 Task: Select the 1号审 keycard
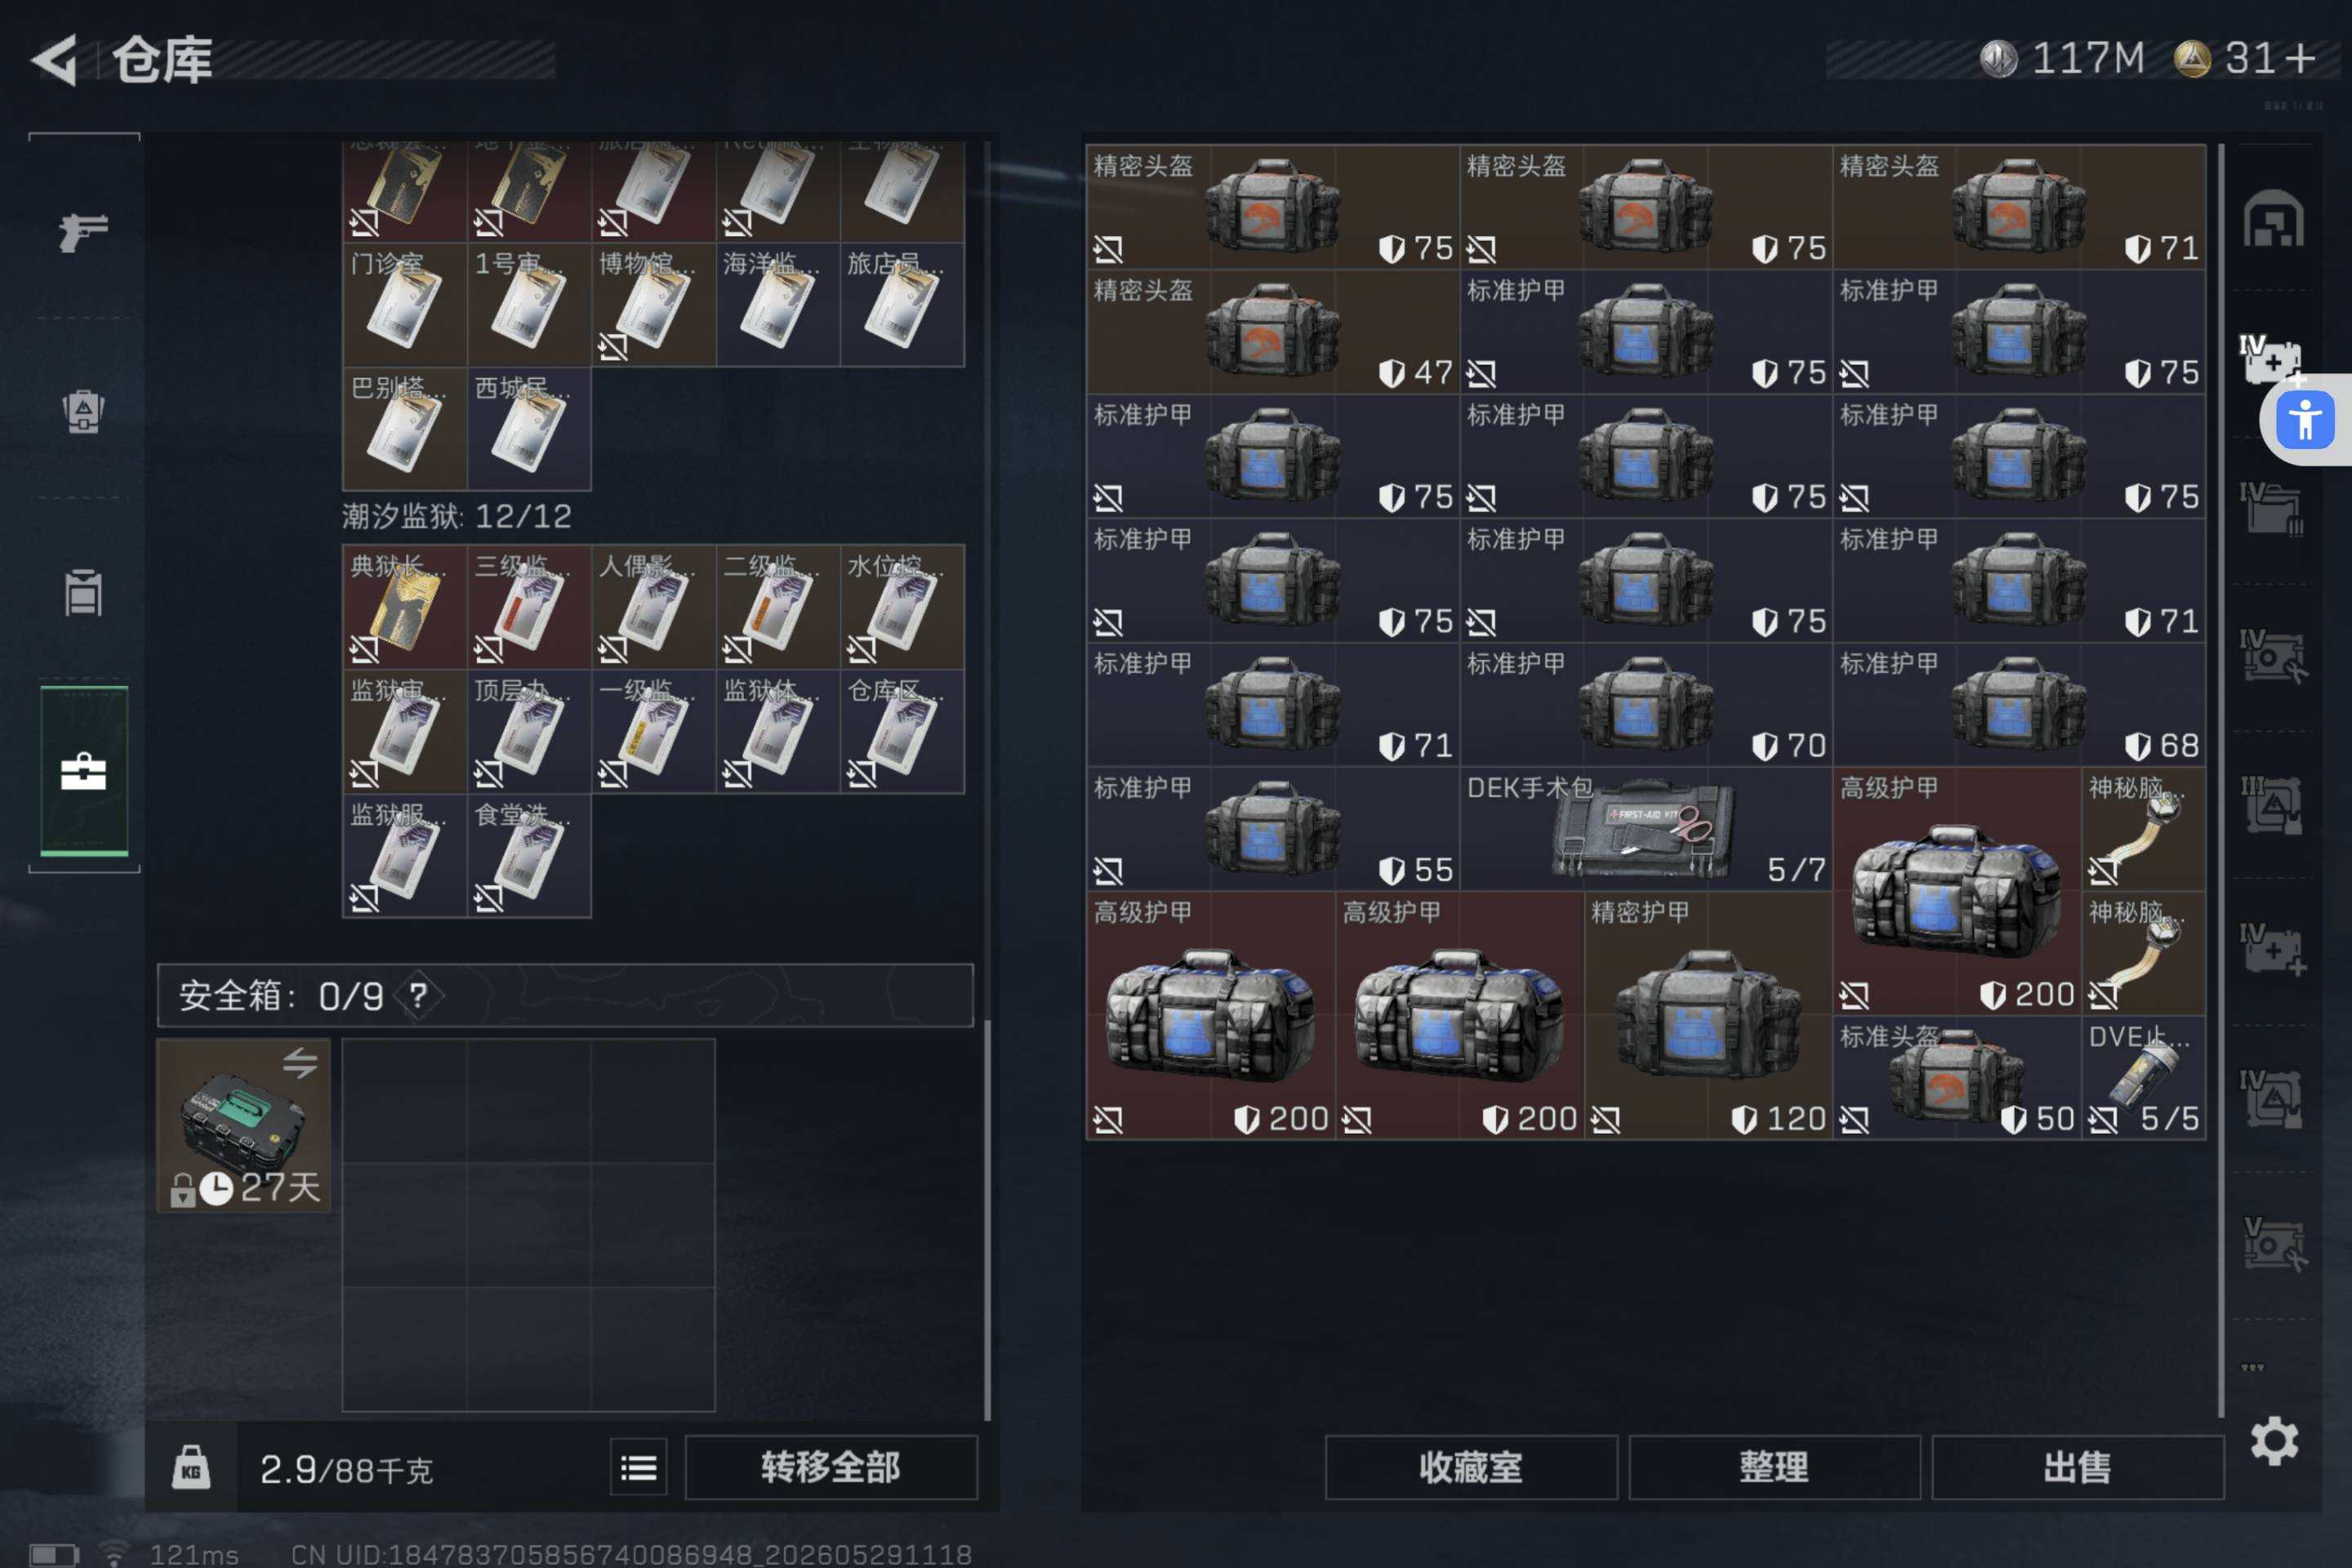[x=529, y=304]
